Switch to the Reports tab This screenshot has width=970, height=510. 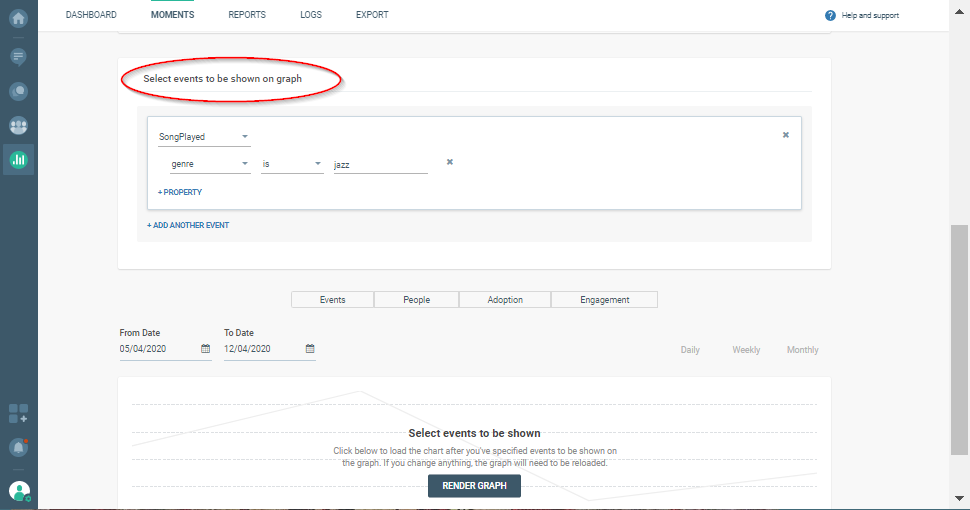click(x=247, y=15)
